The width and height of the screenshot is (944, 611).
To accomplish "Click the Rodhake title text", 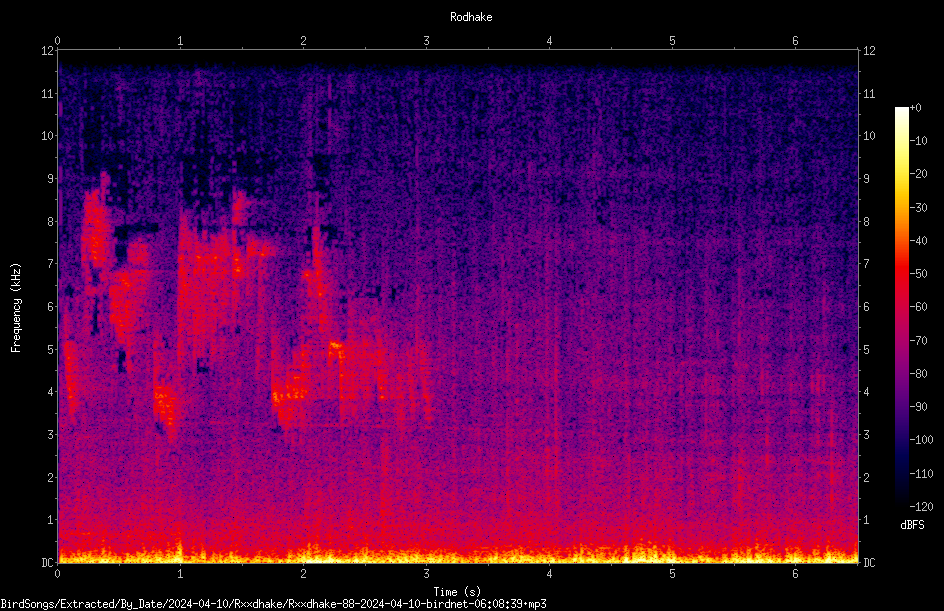I will (471, 17).
